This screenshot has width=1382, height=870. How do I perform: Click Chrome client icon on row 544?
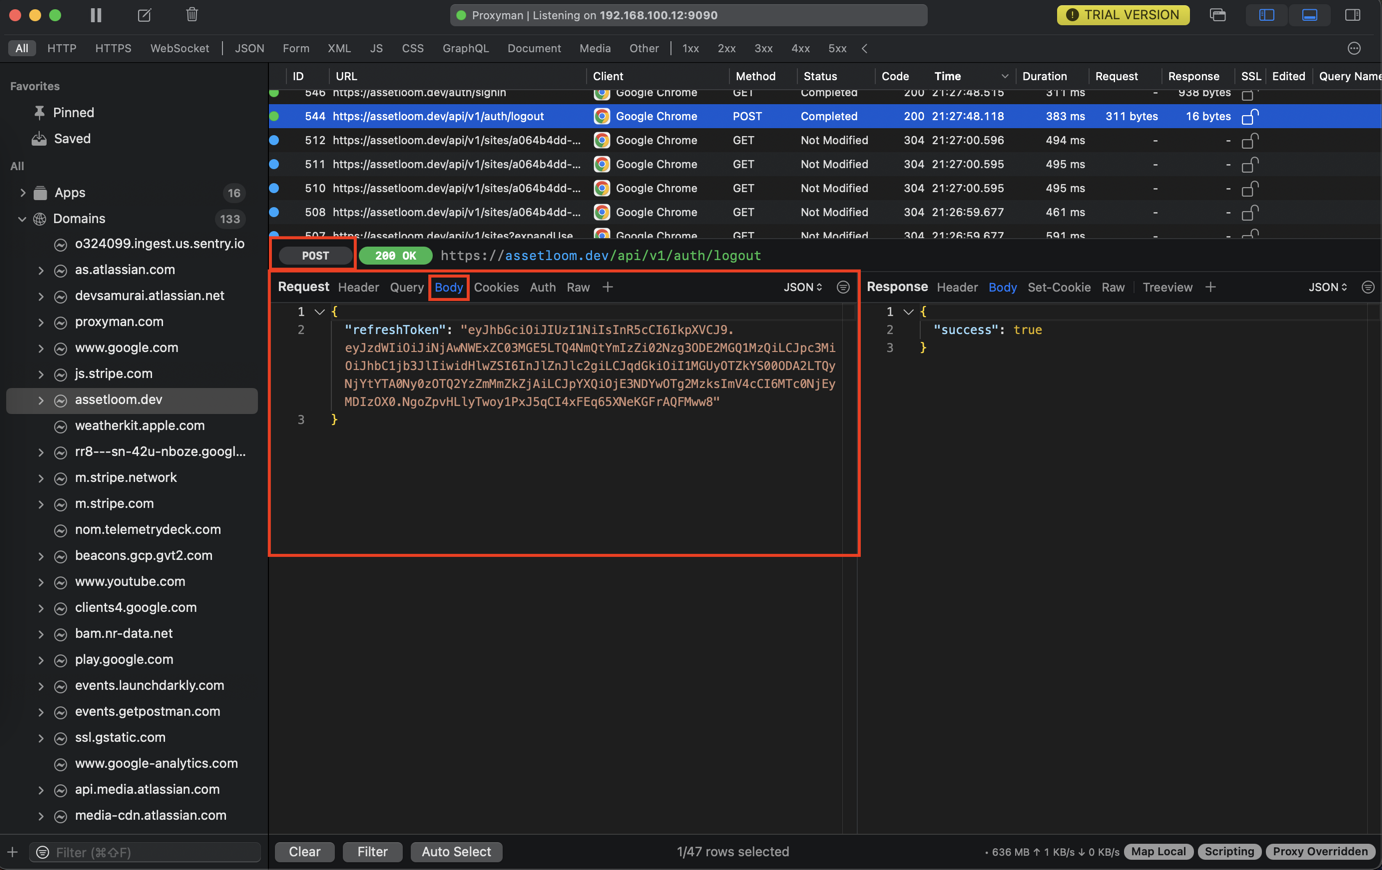tap(602, 116)
